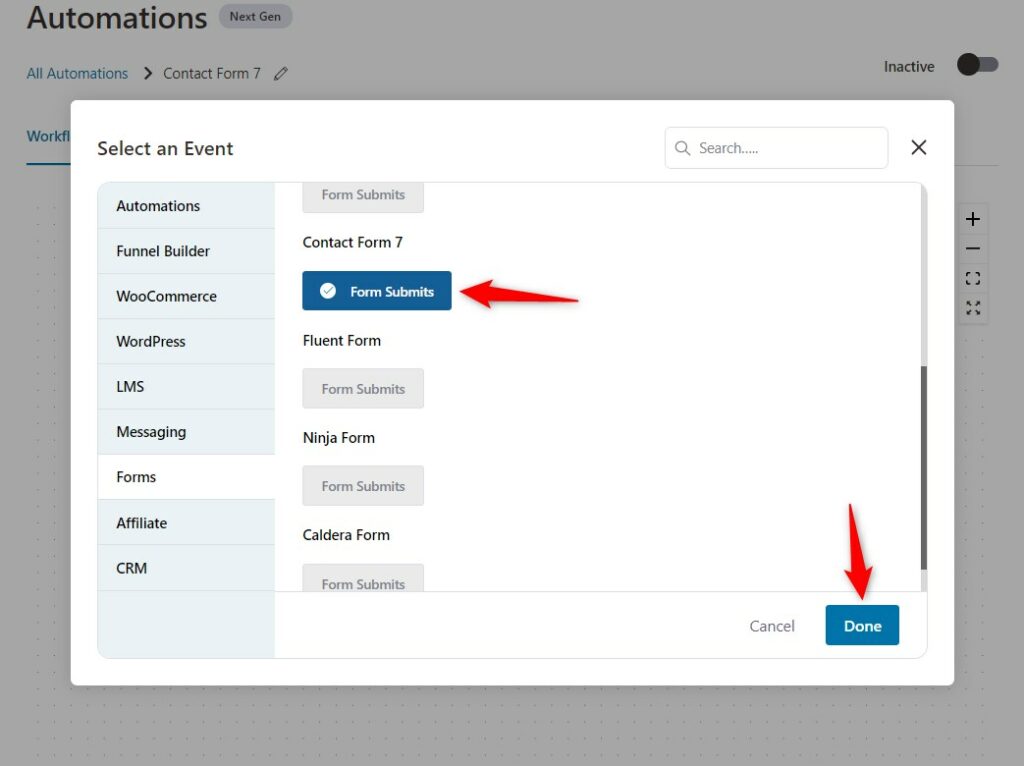This screenshot has width=1024, height=766.
Task: Confirm selection with the Done button
Action: [862, 626]
